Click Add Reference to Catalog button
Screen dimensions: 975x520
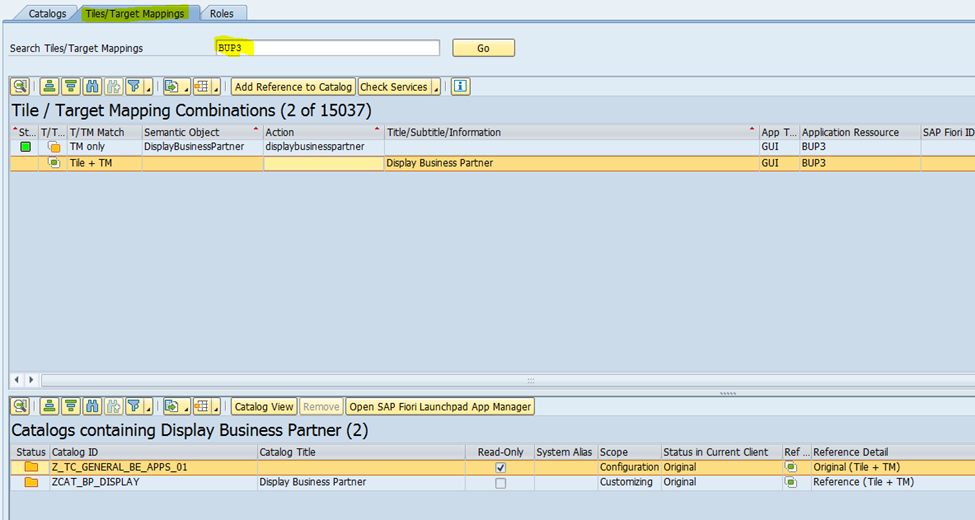[x=293, y=87]
